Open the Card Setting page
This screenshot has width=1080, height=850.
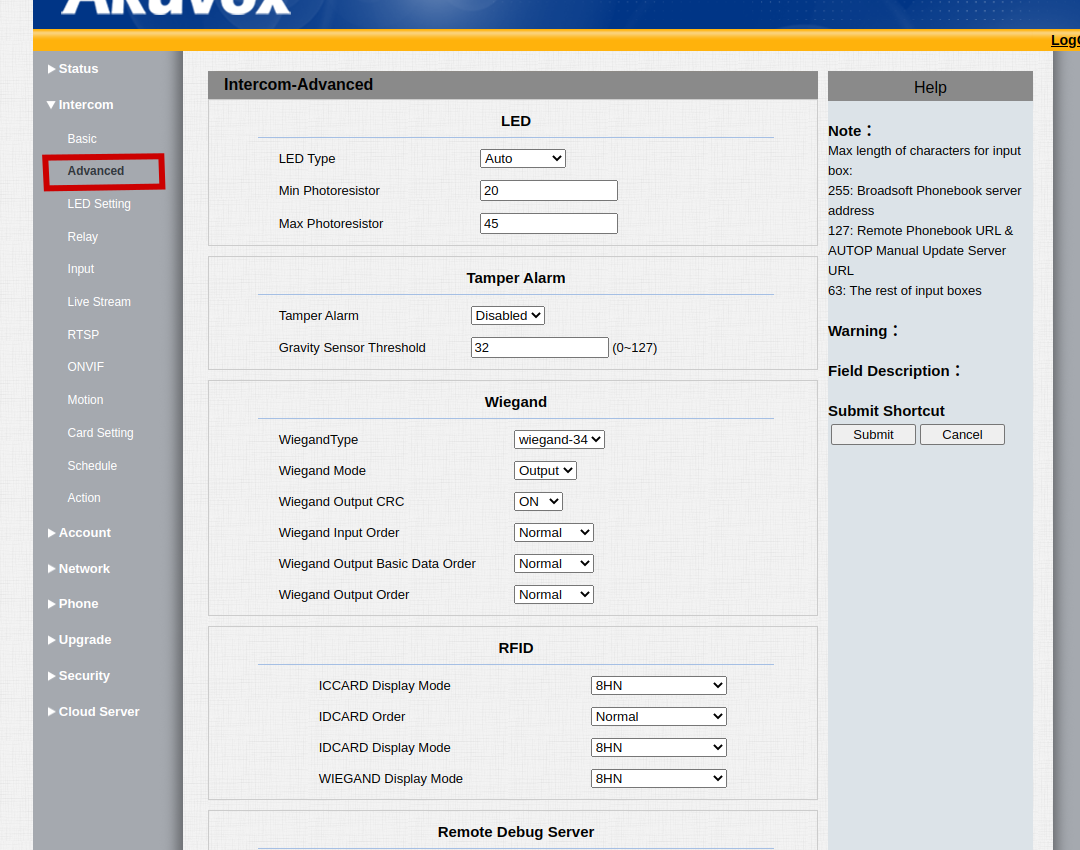100,433
